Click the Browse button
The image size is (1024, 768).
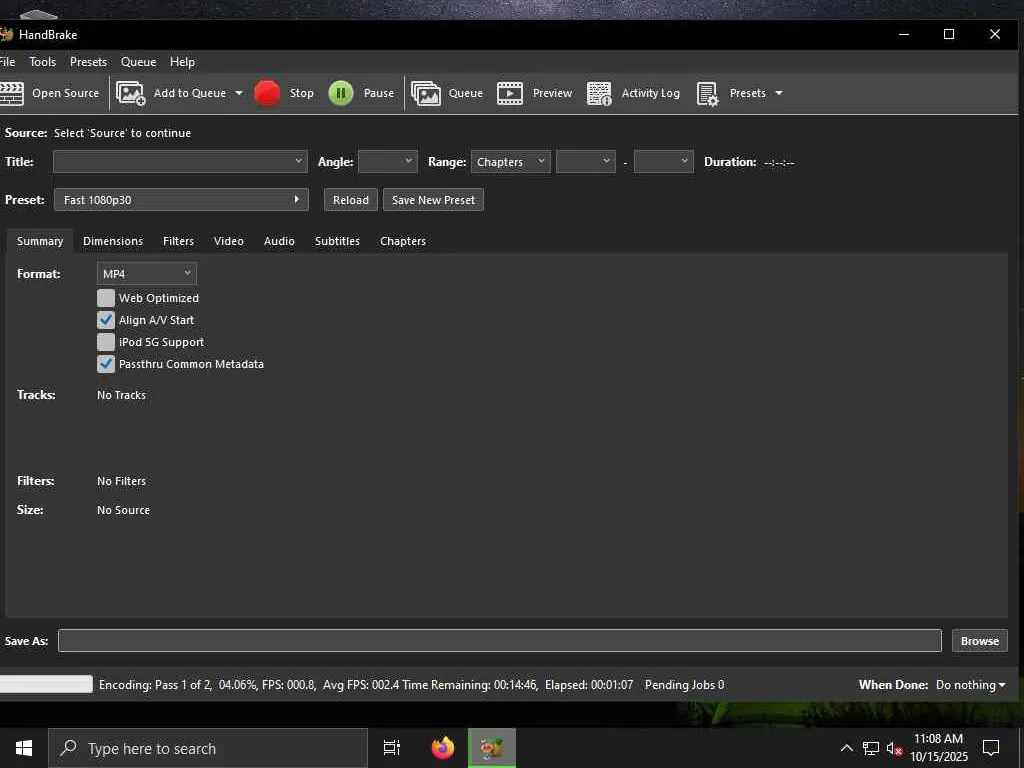click(980, 641)
